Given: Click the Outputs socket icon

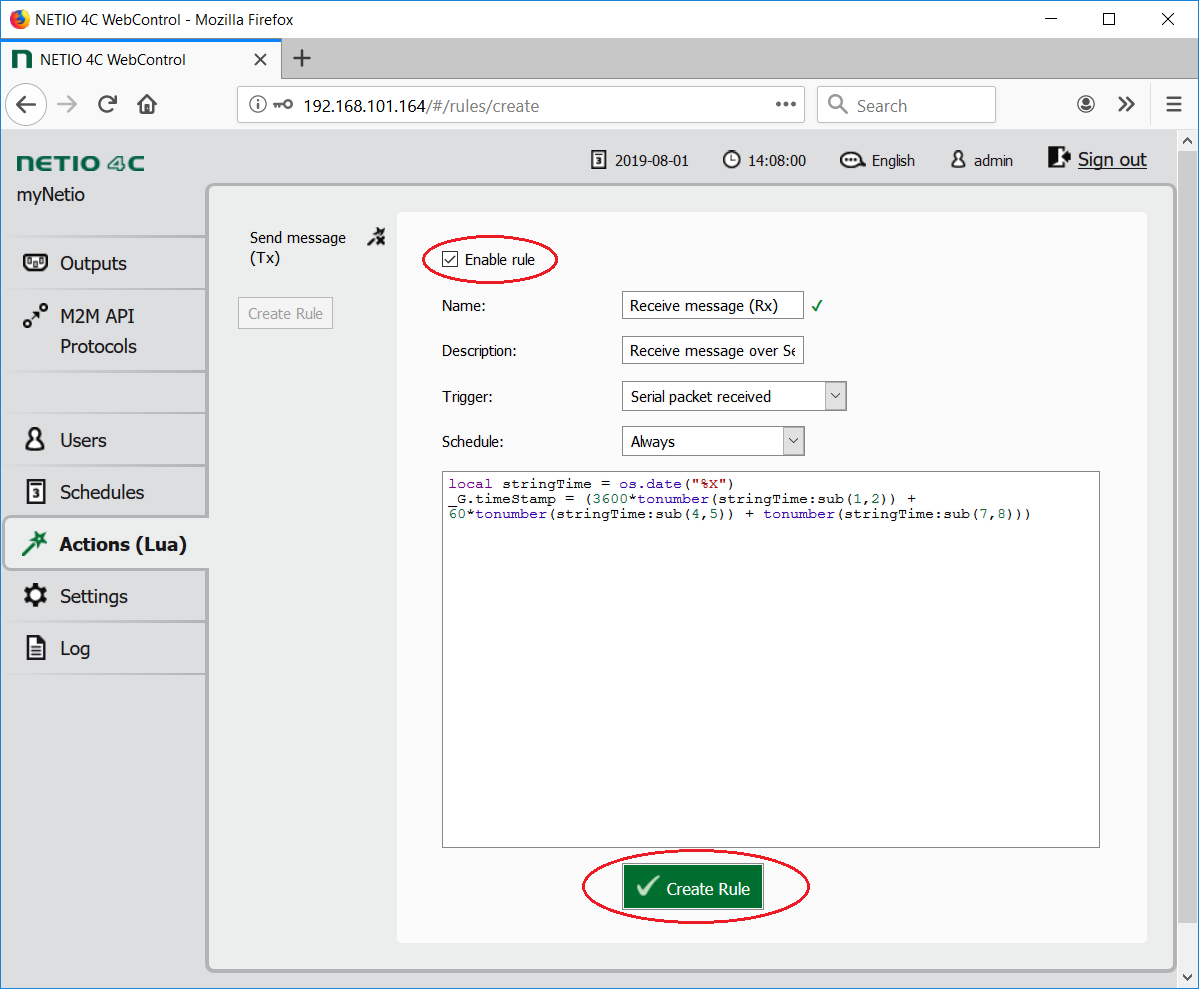Looking at the screenshot, I should pyautogui.click(x=35, y=262).
